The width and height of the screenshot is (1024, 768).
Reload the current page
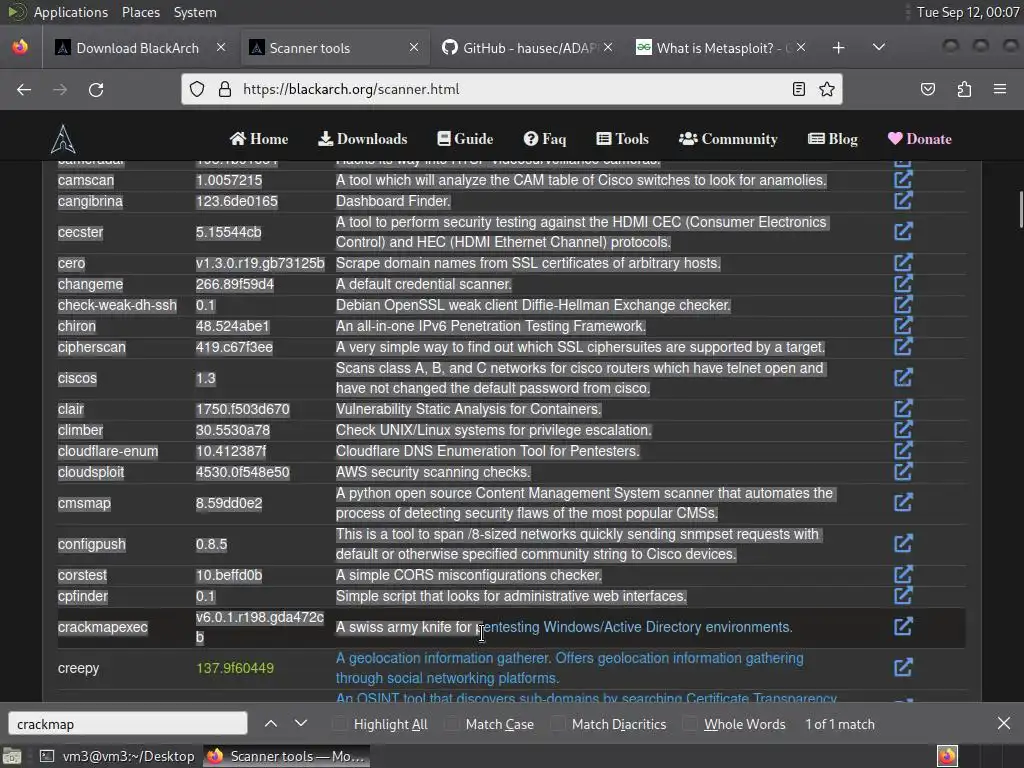pos(96,89)
